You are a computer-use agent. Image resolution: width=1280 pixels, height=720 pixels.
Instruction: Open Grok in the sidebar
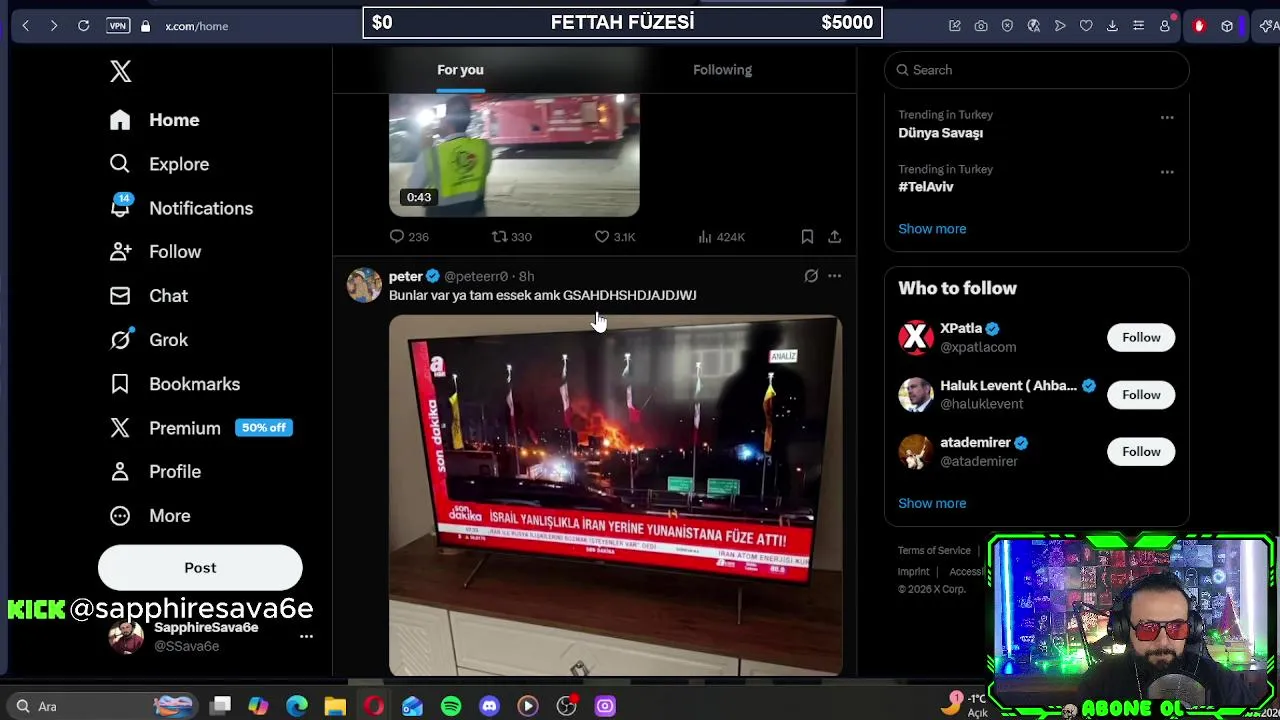(149, 340)
